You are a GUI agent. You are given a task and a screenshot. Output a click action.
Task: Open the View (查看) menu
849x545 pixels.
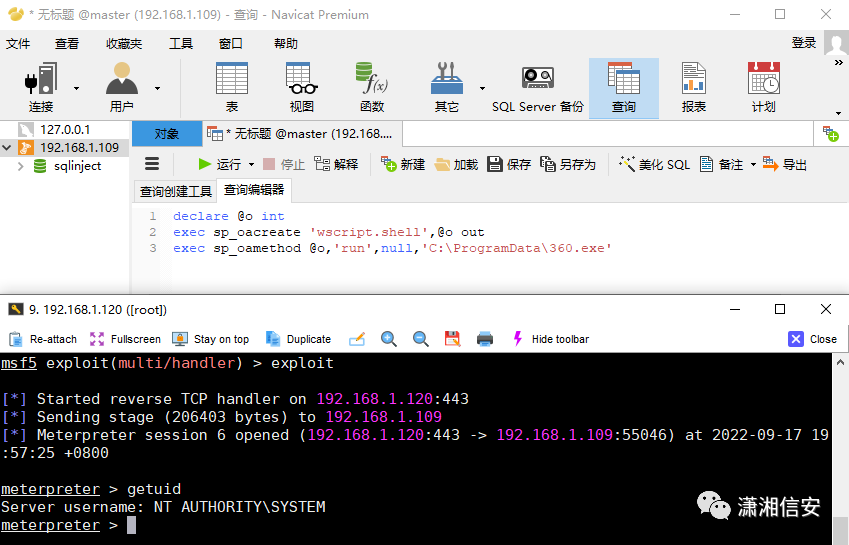[67, 44]
